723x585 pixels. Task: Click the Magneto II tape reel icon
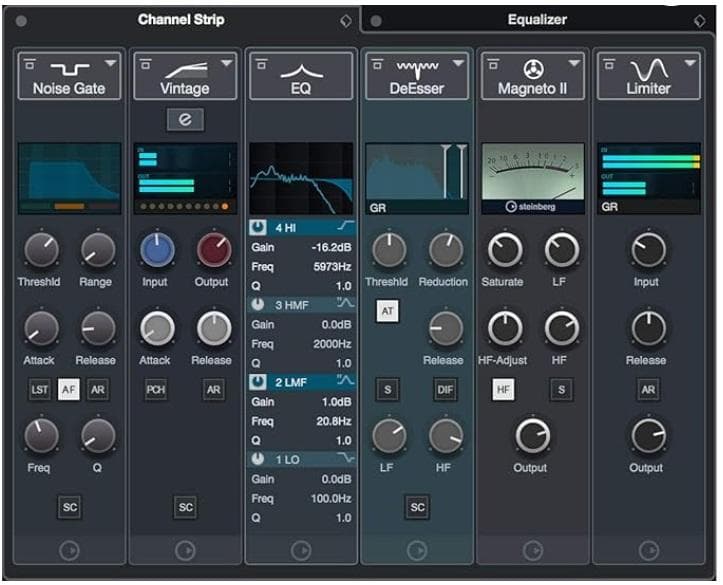point(533,69)
